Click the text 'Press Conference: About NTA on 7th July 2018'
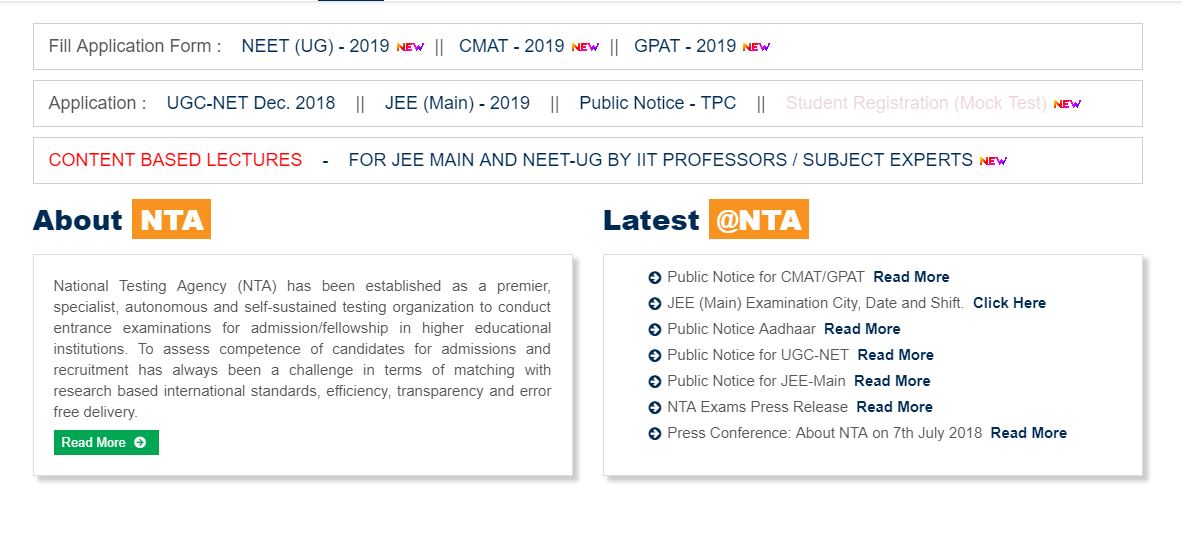Image resolution: width=1182 pixels, height=543 pixels. pyautogui.click(x=825, y=433)
